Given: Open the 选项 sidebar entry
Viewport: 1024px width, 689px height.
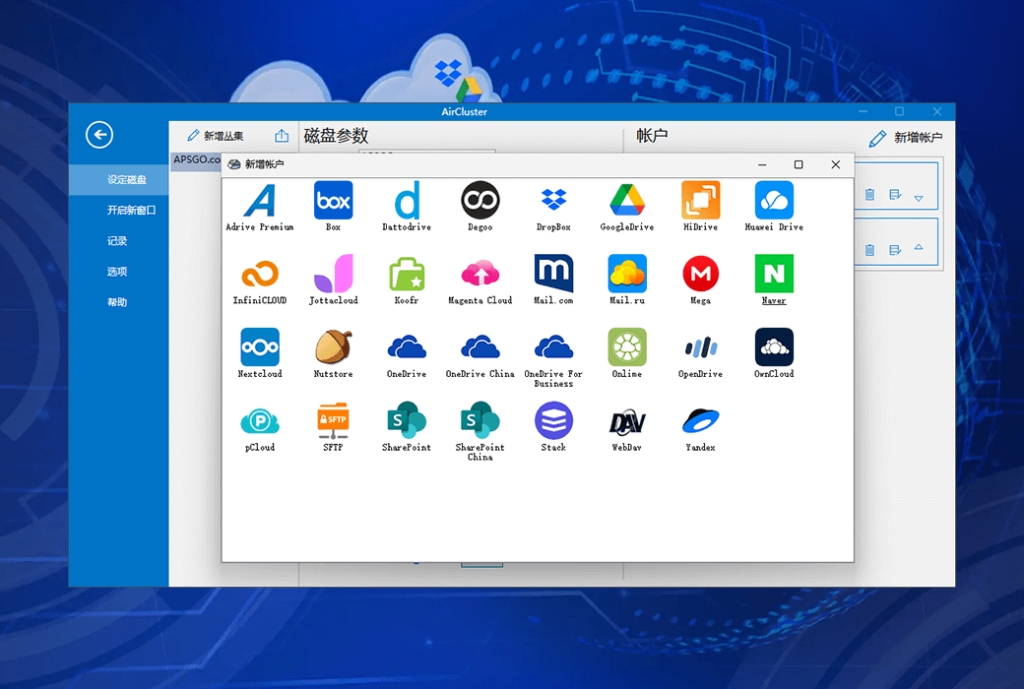Looking at the screenshot, I should [119, 272].
